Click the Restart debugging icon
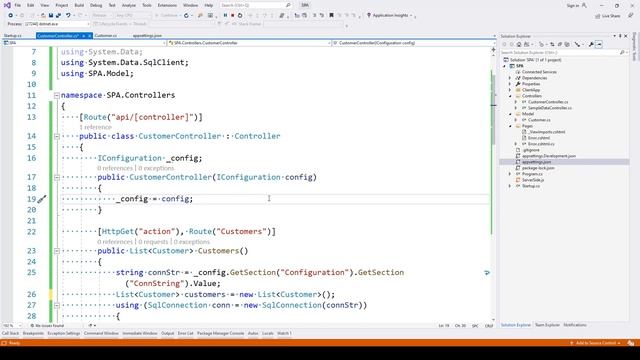Viewport: 640px width, 360px height. point(240,16)
